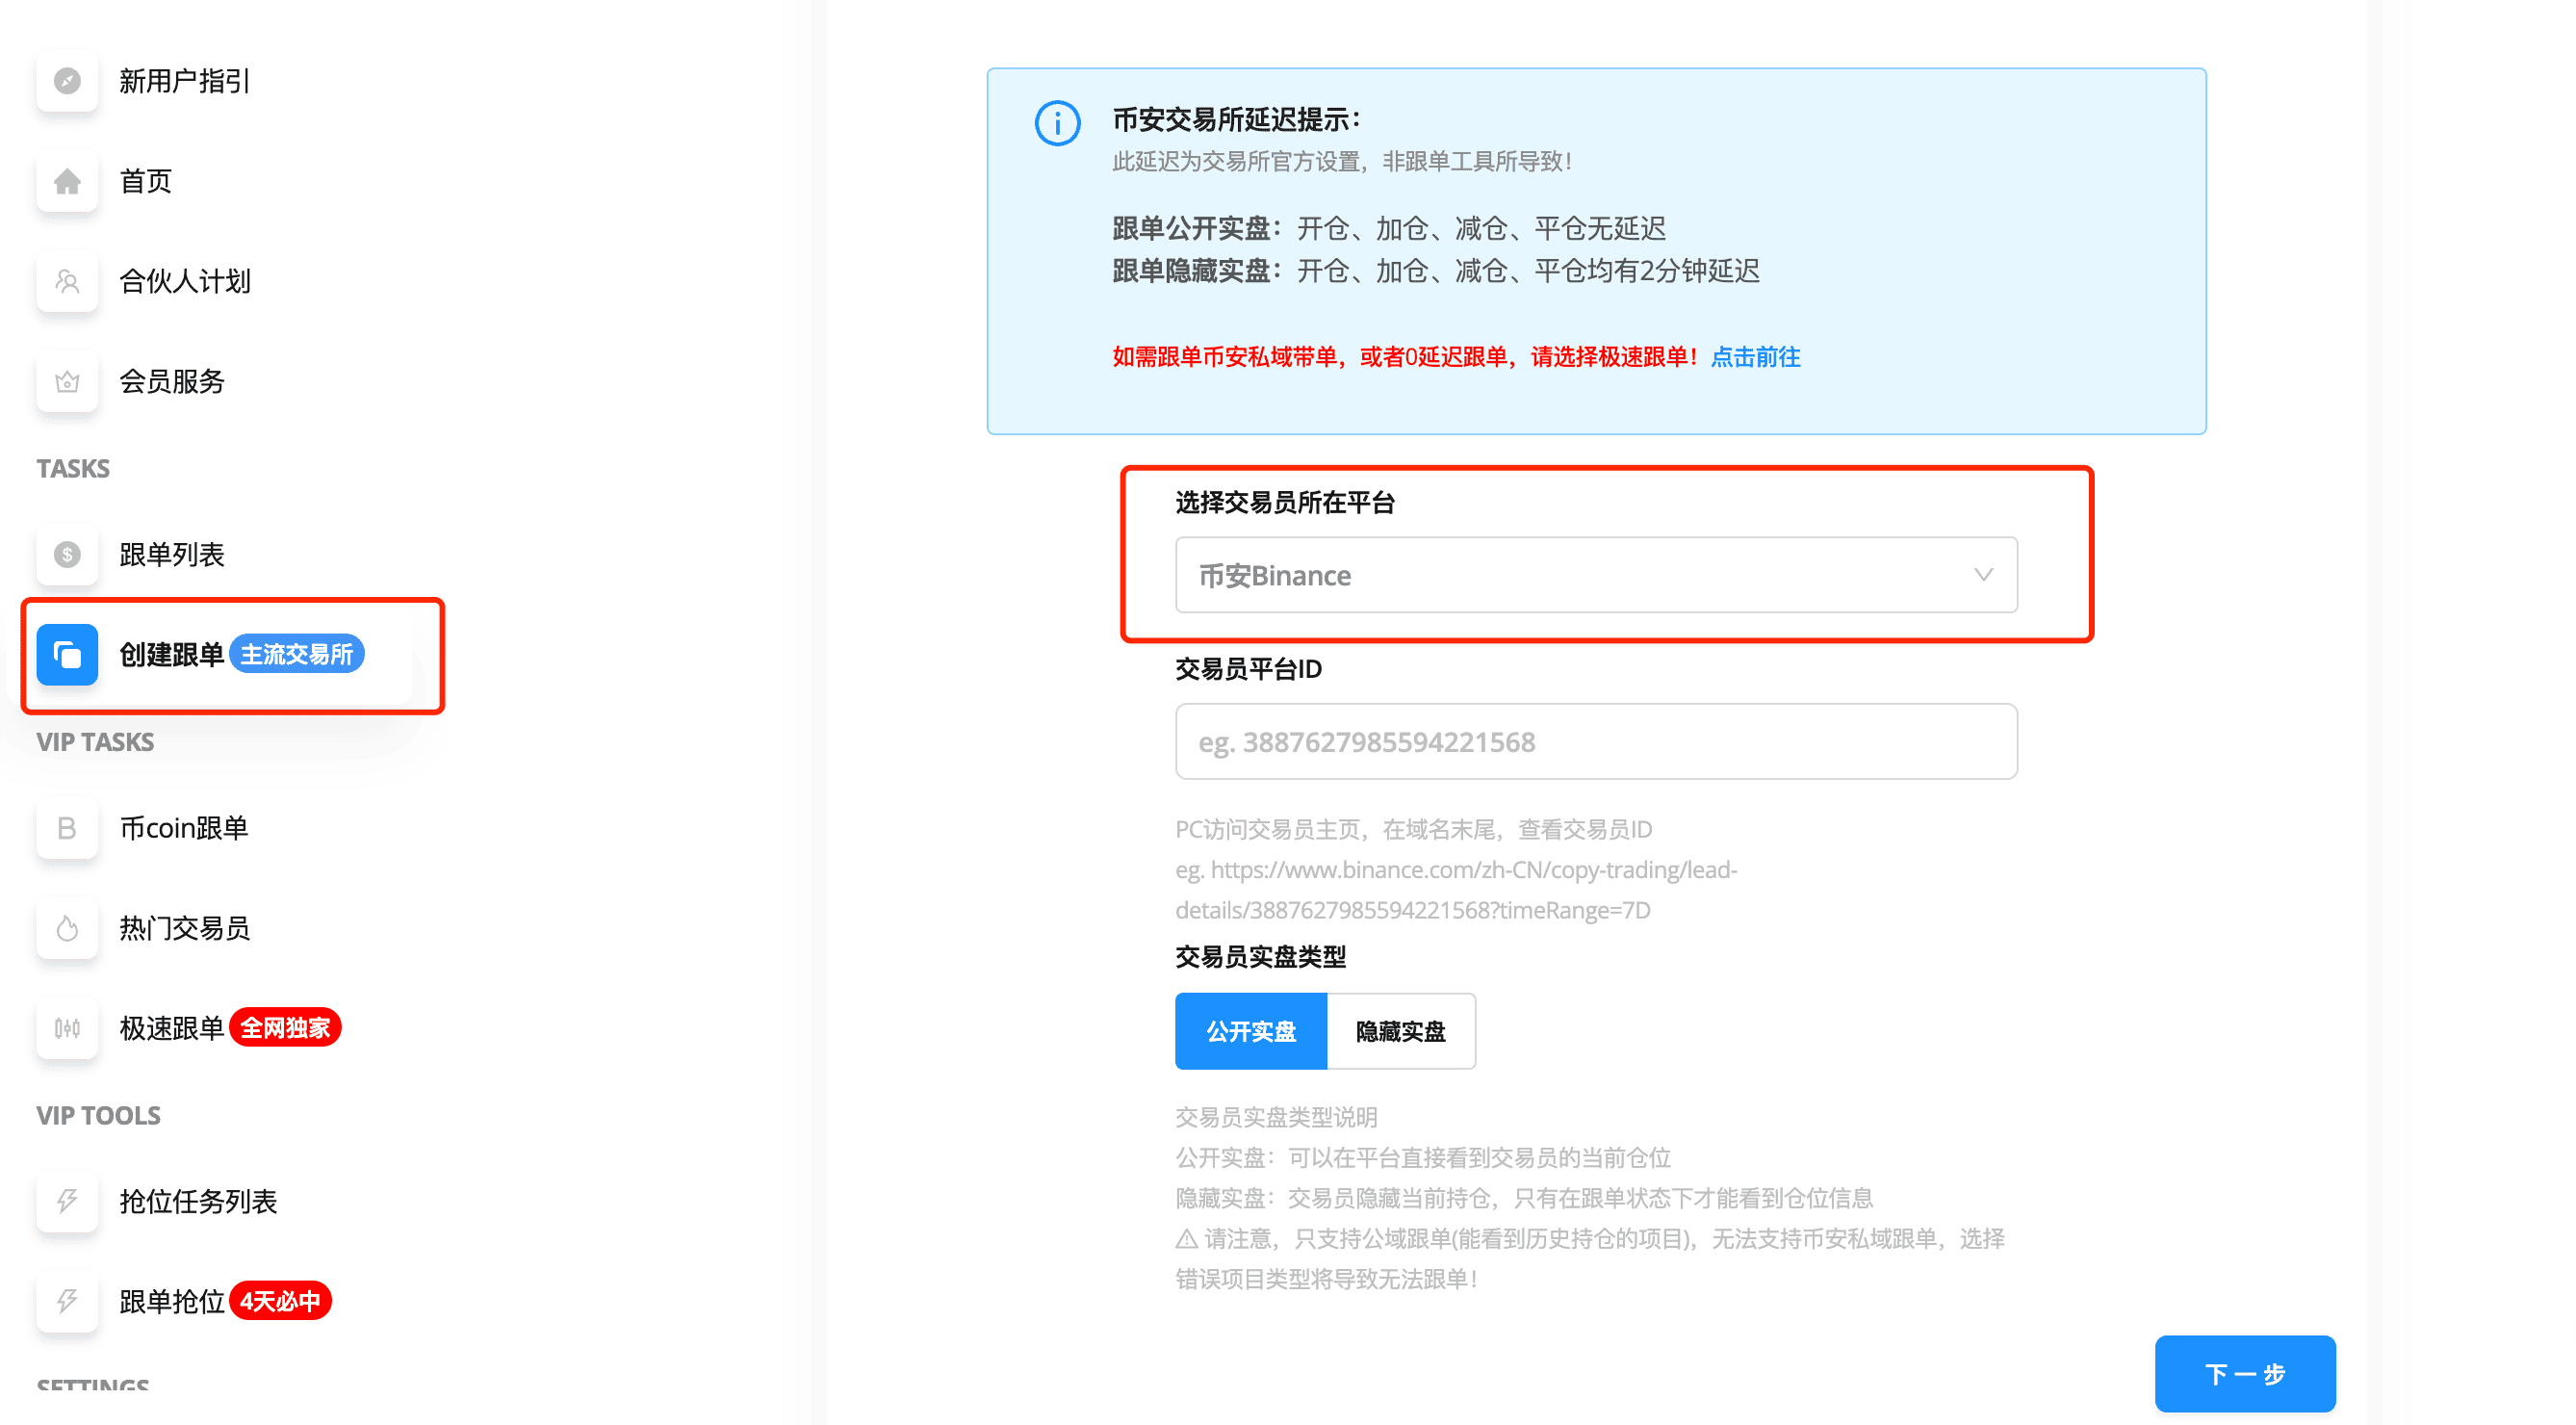This screenshot has width=2576, height=1425.
Task: Click the 下一步 button
Action: click(x=2244, y=1373)
